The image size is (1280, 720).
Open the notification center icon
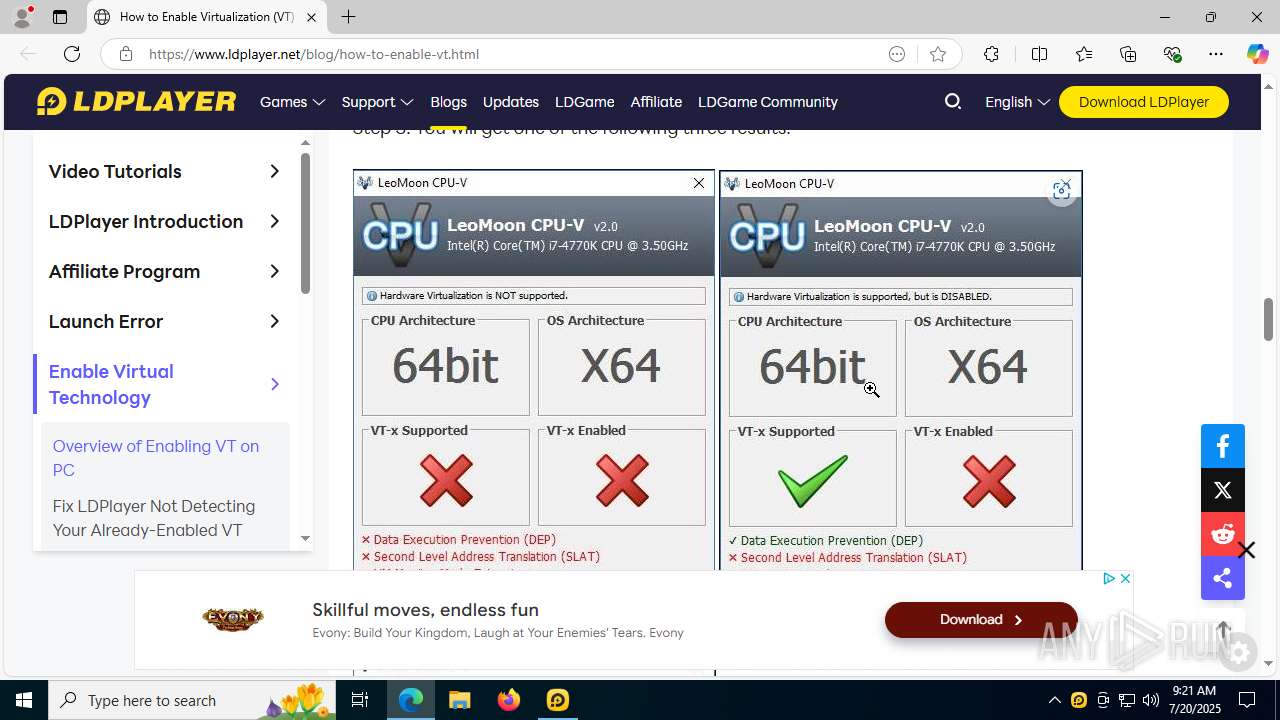(1247, 700)
